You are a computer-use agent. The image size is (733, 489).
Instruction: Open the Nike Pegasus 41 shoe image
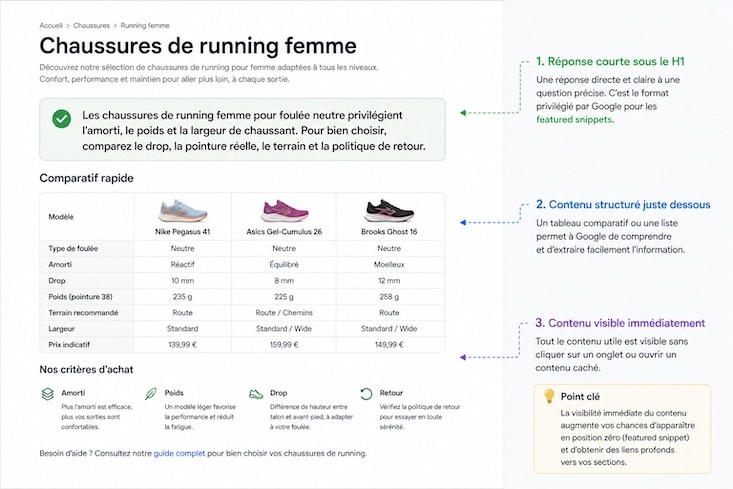click(x=183, y=211)
